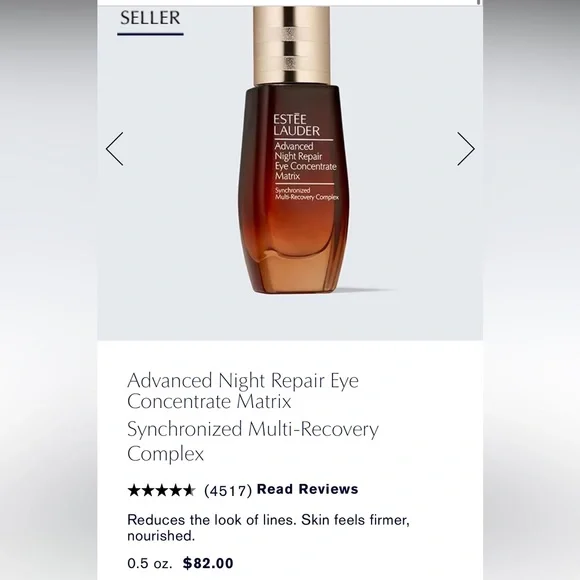The image size is (580, 580).
Task: Click the Synchronized Multi-Recovery Complex subtitle
Action: 253,441
